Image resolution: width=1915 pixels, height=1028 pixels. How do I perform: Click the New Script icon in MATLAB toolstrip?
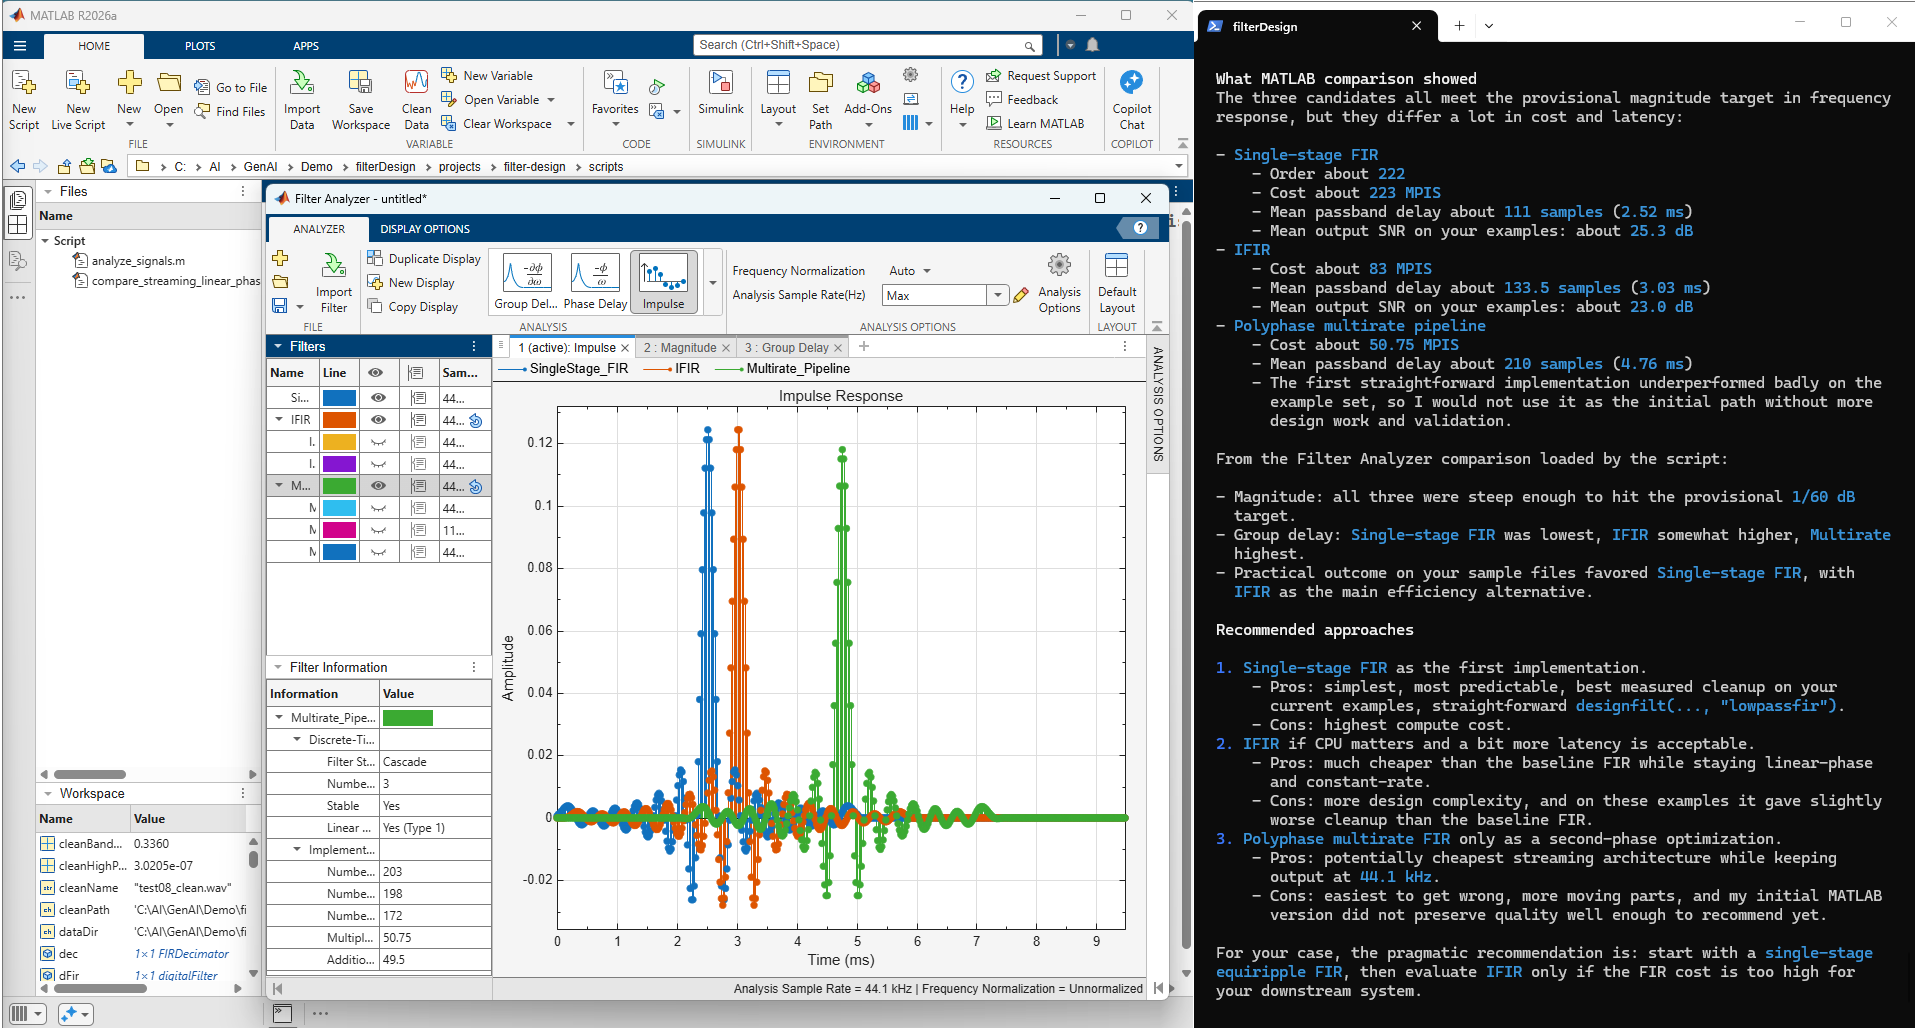pos(24,98)
